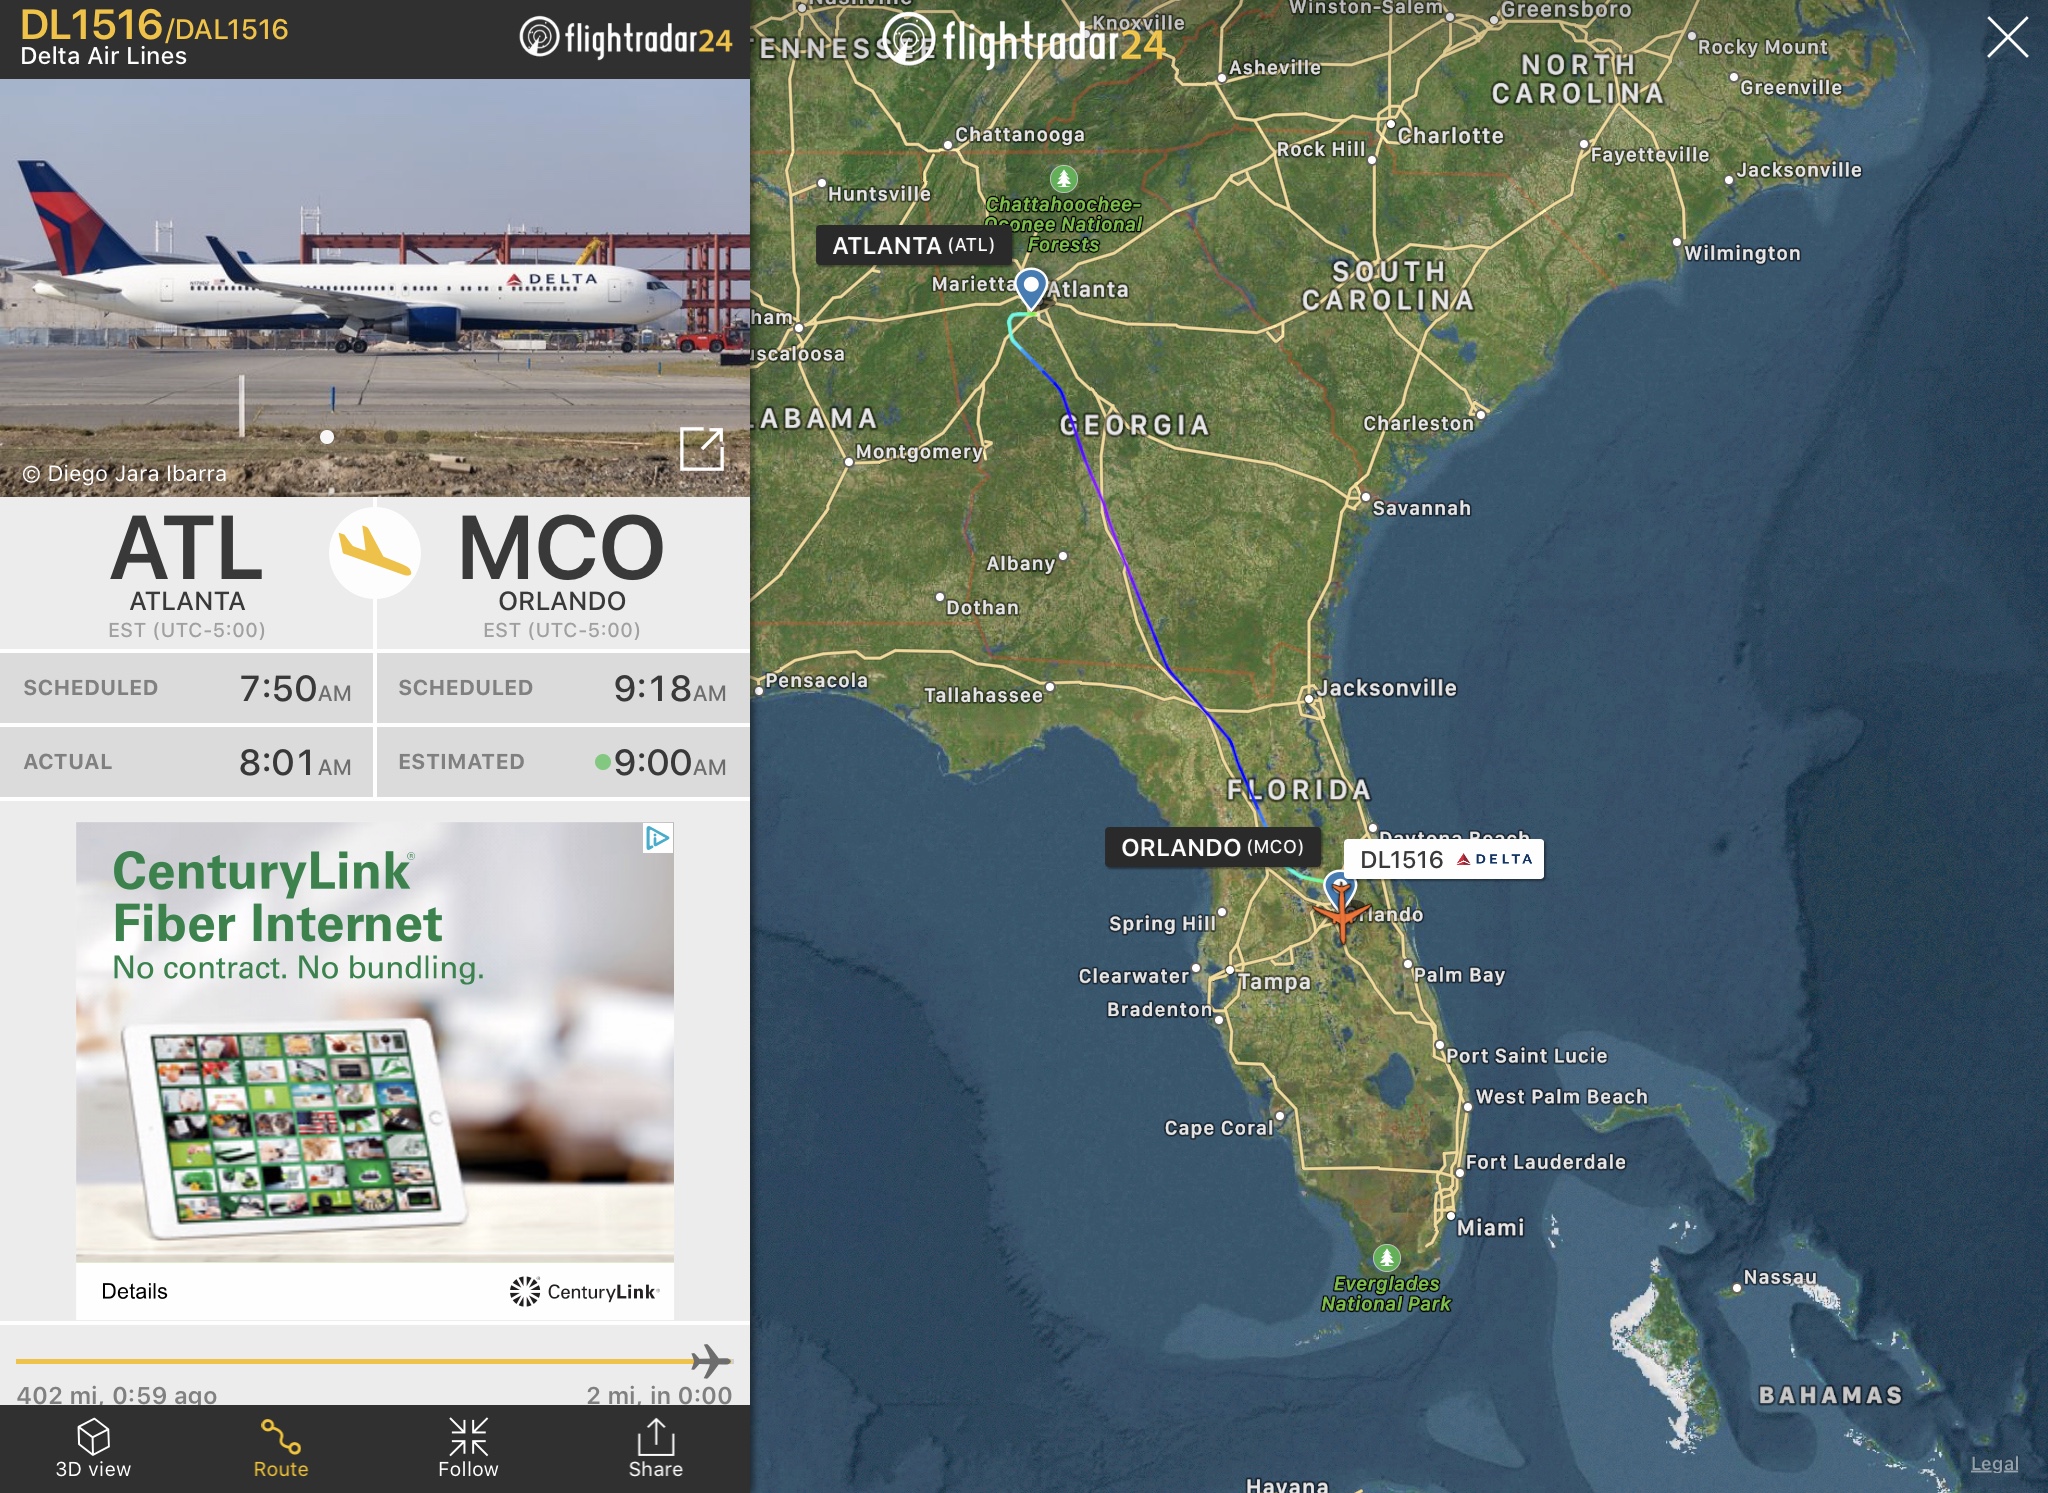Click the Atlanta airport map pin
Image resolution: width=2048 pixels, height=1493 pixels.
tap(1031, 288)
